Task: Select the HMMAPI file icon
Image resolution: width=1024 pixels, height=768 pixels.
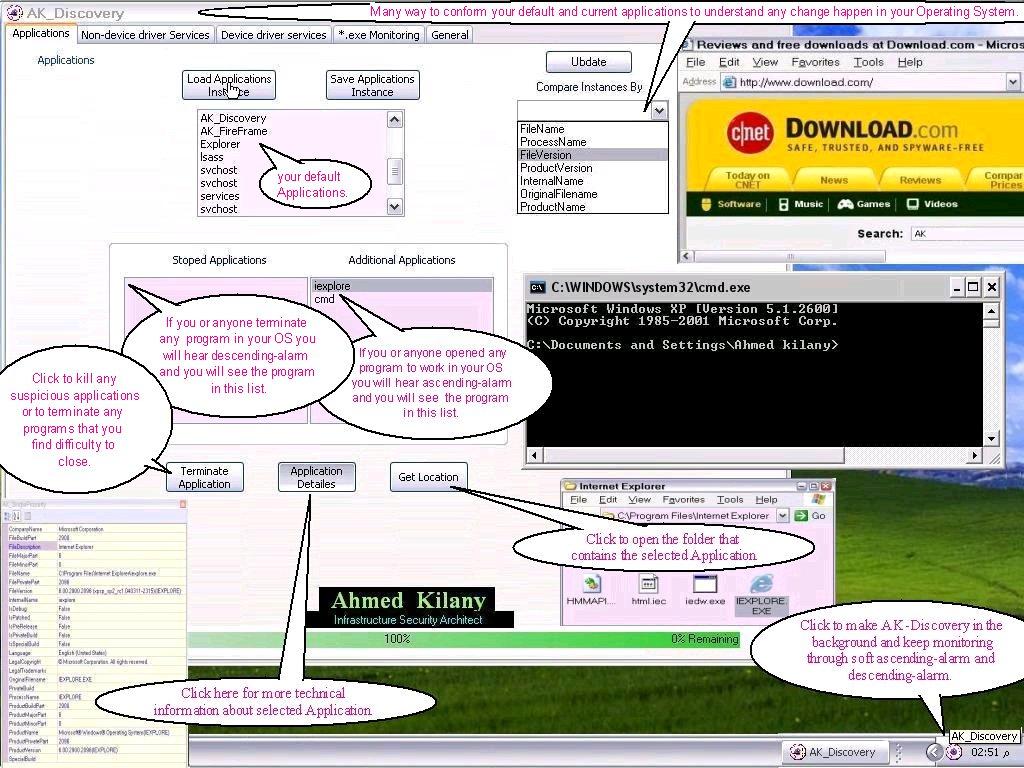Action: (x=592, y=584)
